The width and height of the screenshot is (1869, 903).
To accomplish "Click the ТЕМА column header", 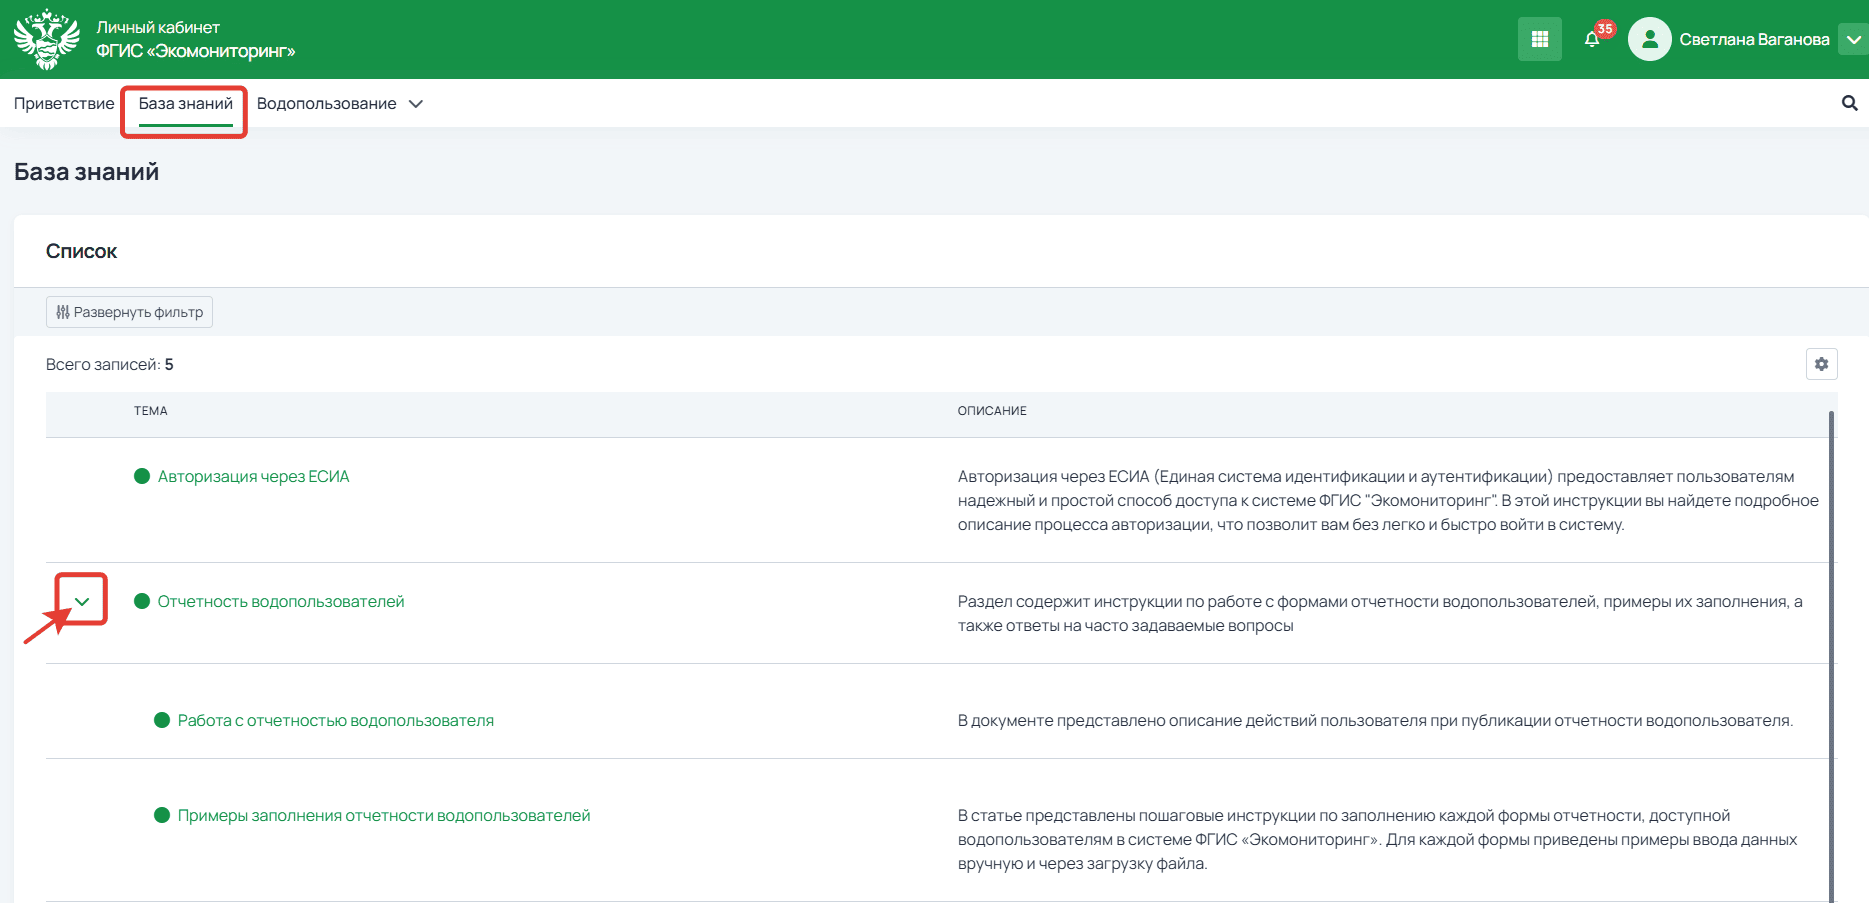I will tap(151, 411).
